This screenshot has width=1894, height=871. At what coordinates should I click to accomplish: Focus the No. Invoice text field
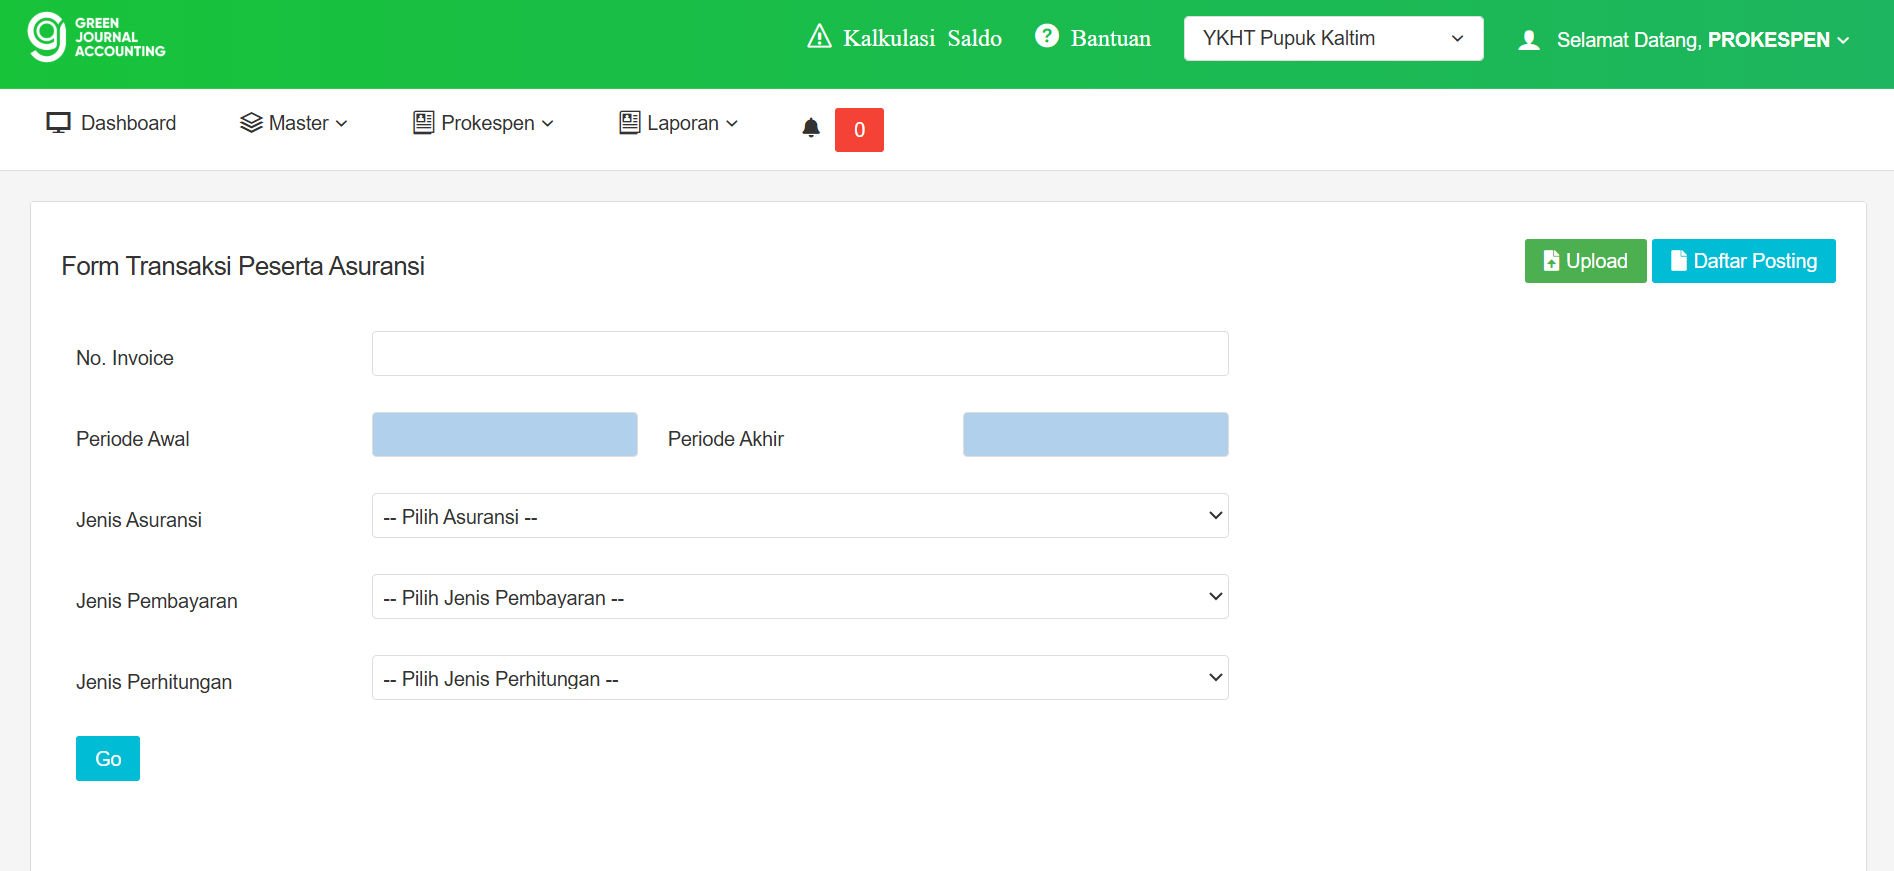tap(799, 354)
